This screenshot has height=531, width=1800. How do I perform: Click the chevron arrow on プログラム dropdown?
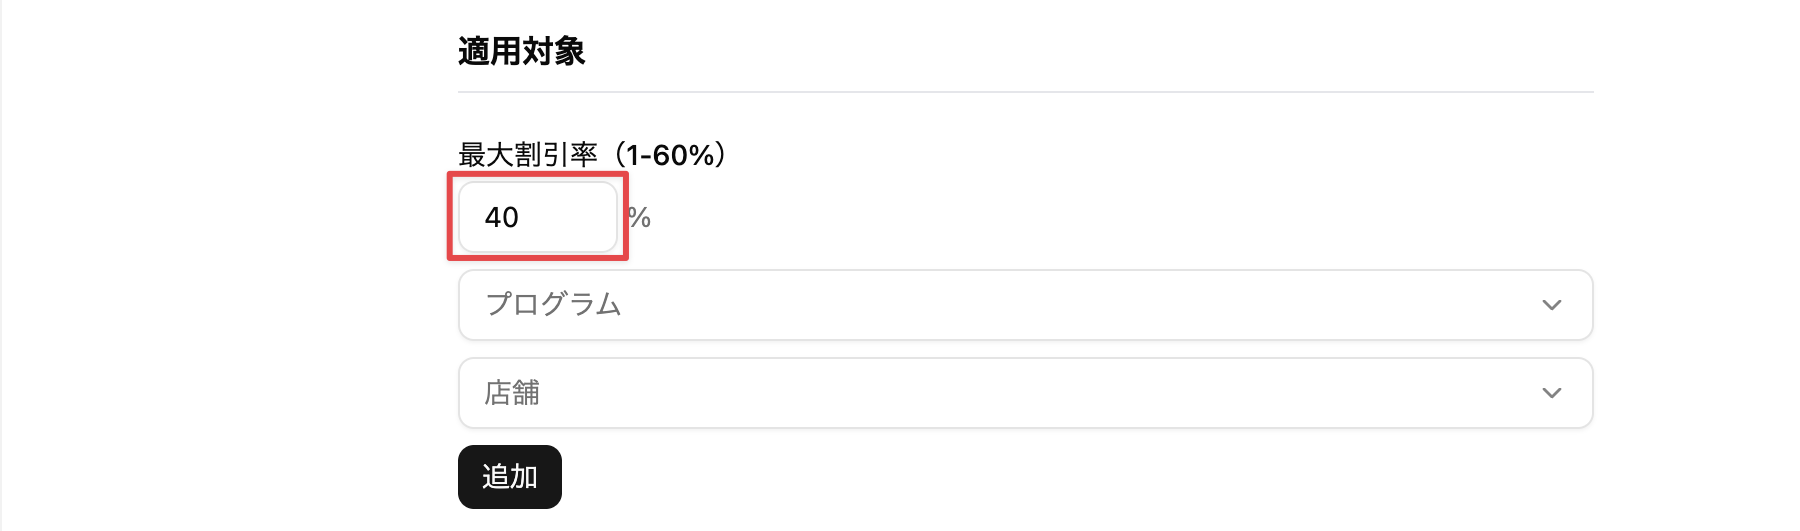[1551, 305]
